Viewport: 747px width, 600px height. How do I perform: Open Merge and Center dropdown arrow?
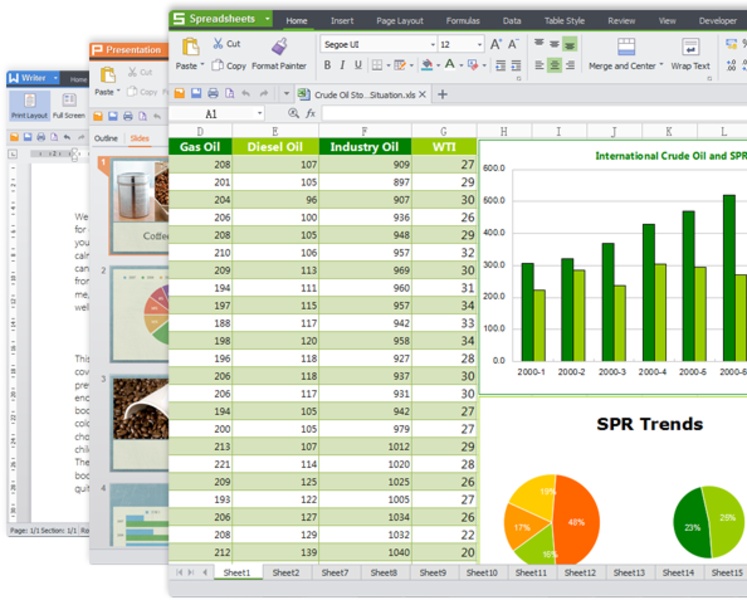tap(661, 65)
